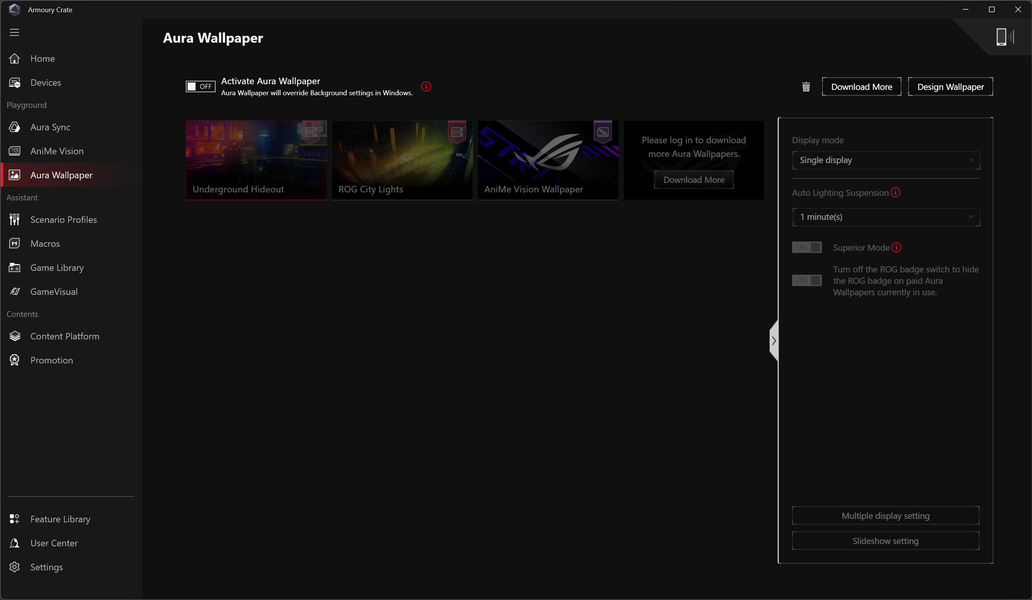Open the hamburger navigation menu icon
The width and height of the screenshot is (1032, 600).
(14, 32)
